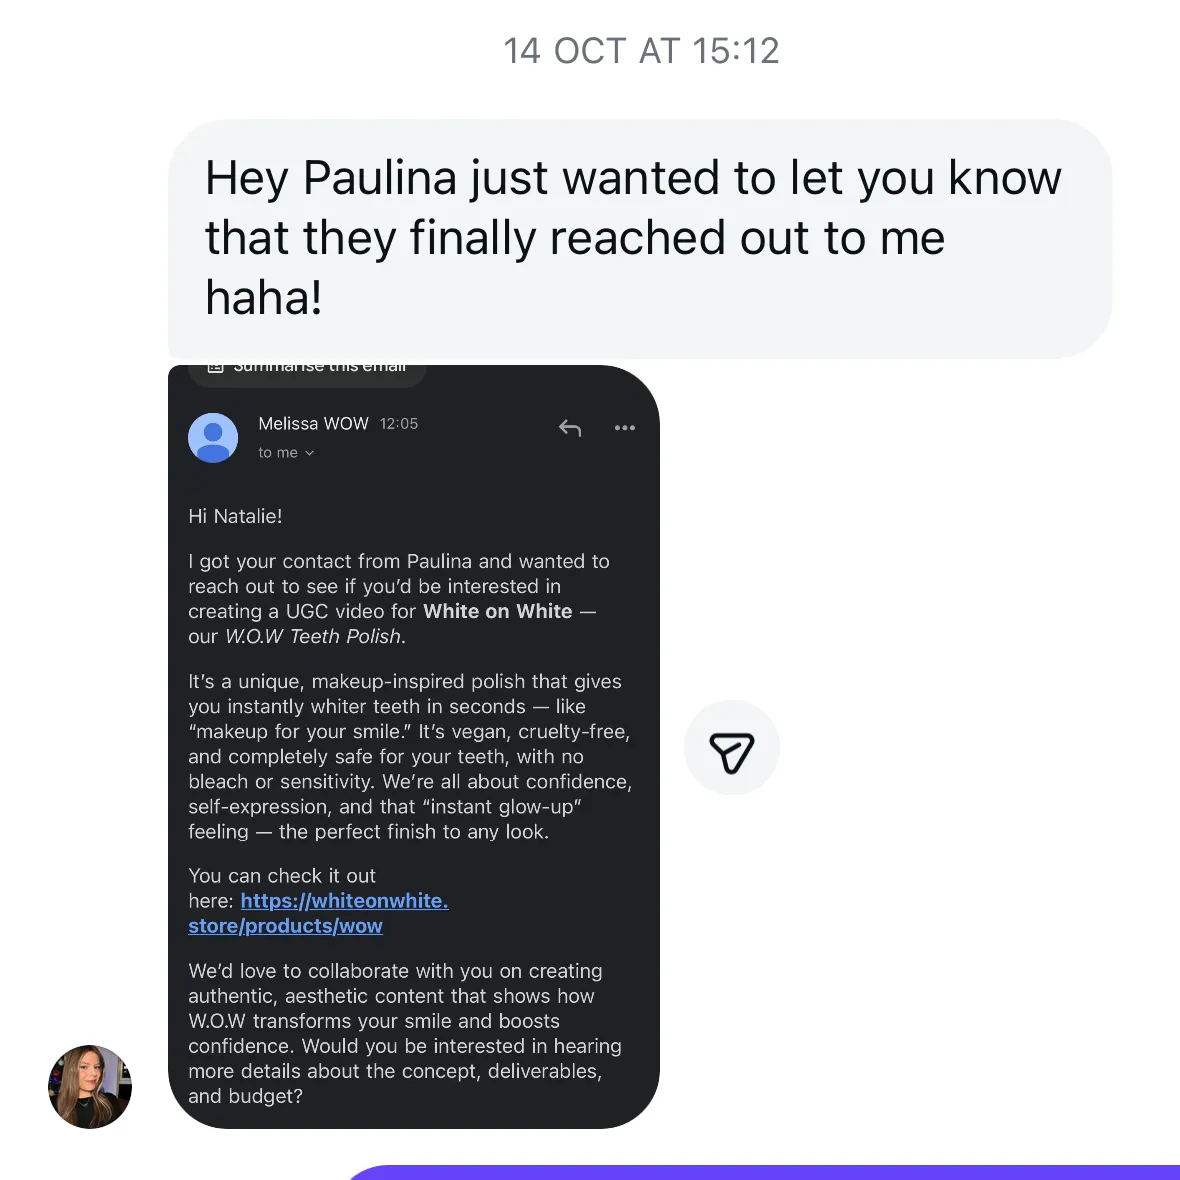
Task: Tap the forward icon beside the screenshot
Action: pyautogui.click(x=731, y=749)
